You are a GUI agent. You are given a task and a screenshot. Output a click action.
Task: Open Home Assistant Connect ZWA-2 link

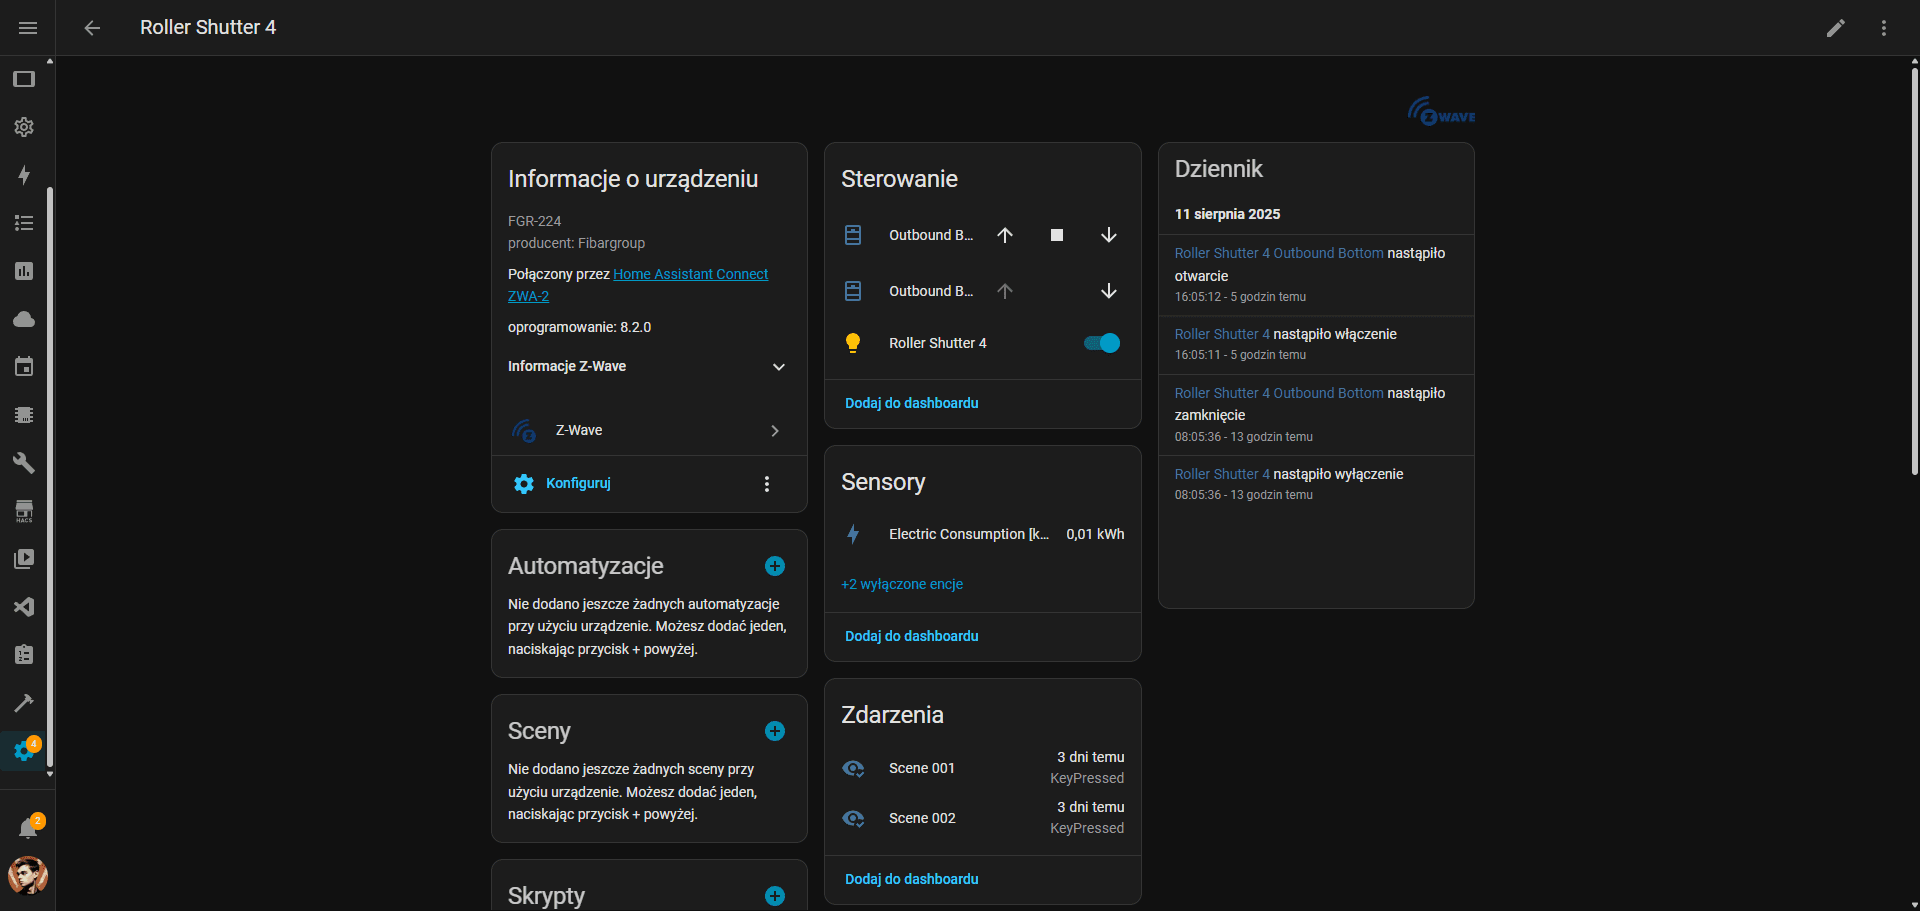(690, 274)
